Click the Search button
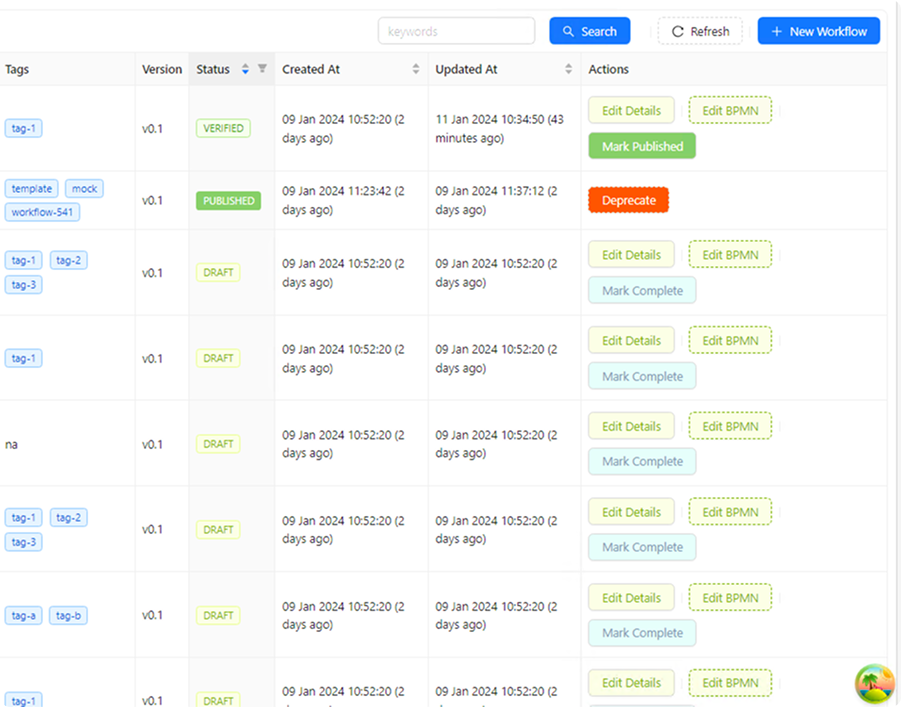 pos(589,31)
